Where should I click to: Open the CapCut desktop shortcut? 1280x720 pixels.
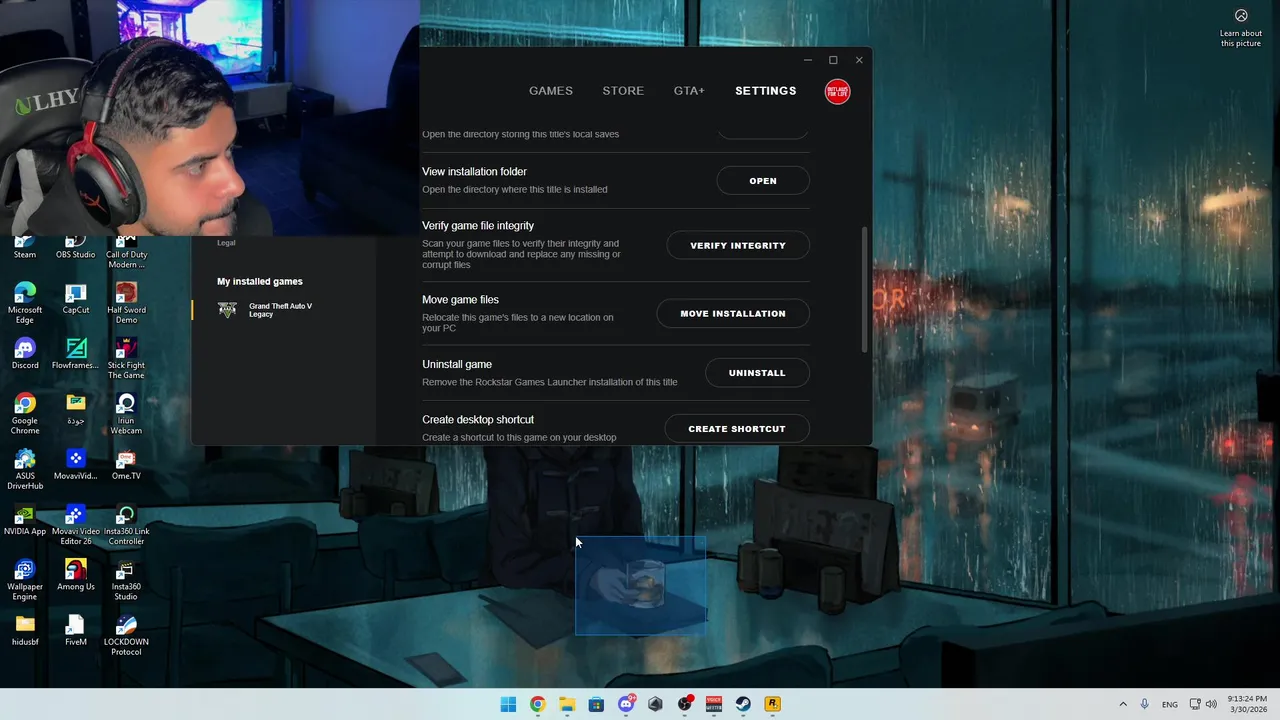[76, 298]
